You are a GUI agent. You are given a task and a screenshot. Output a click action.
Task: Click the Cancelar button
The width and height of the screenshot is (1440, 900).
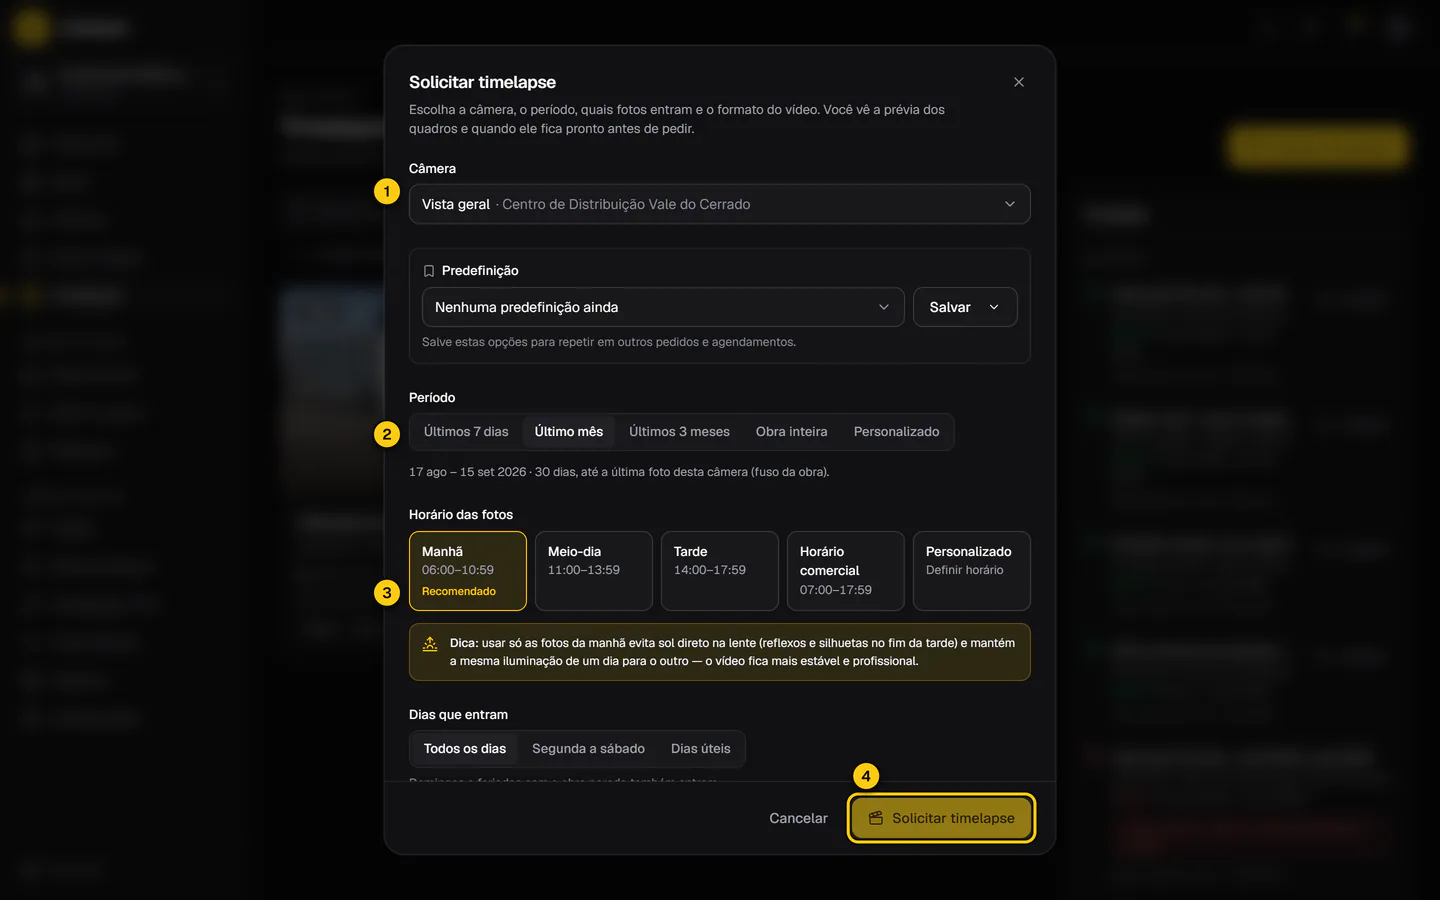point(798,818)
